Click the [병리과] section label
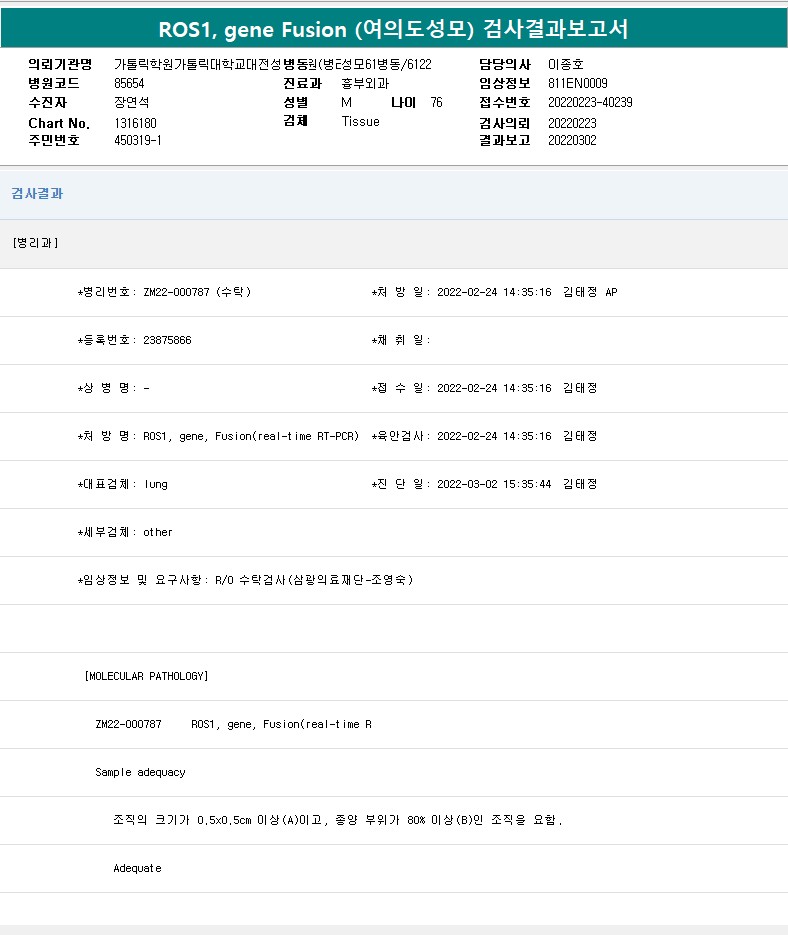Screen dimensions: 788x935 [x=35, y=243]
